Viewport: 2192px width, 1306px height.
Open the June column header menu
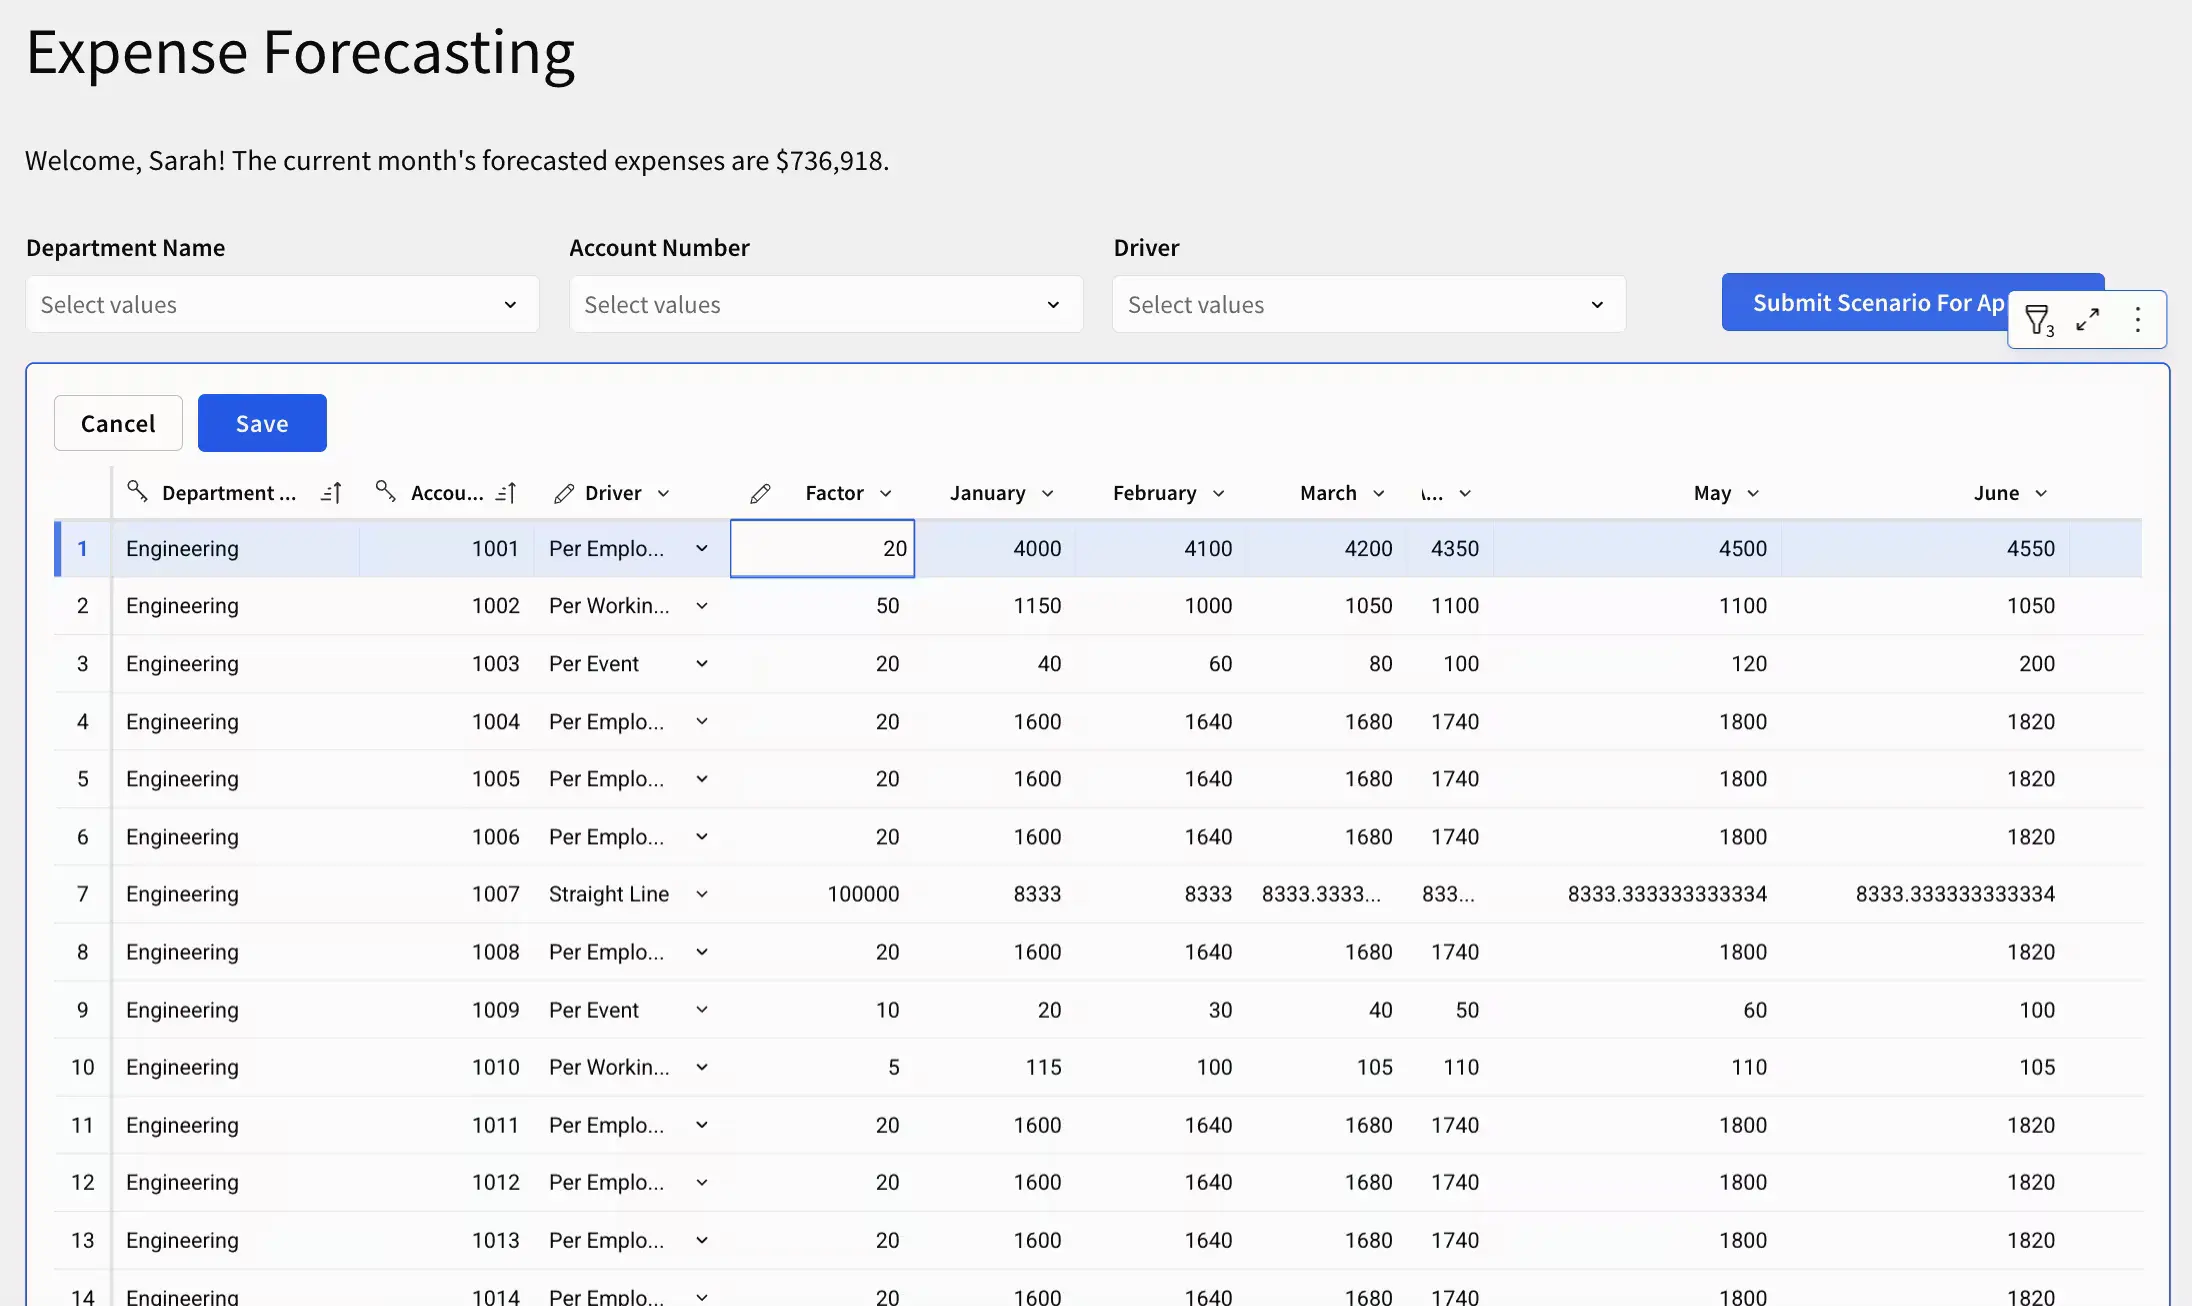coord(2041,494)
